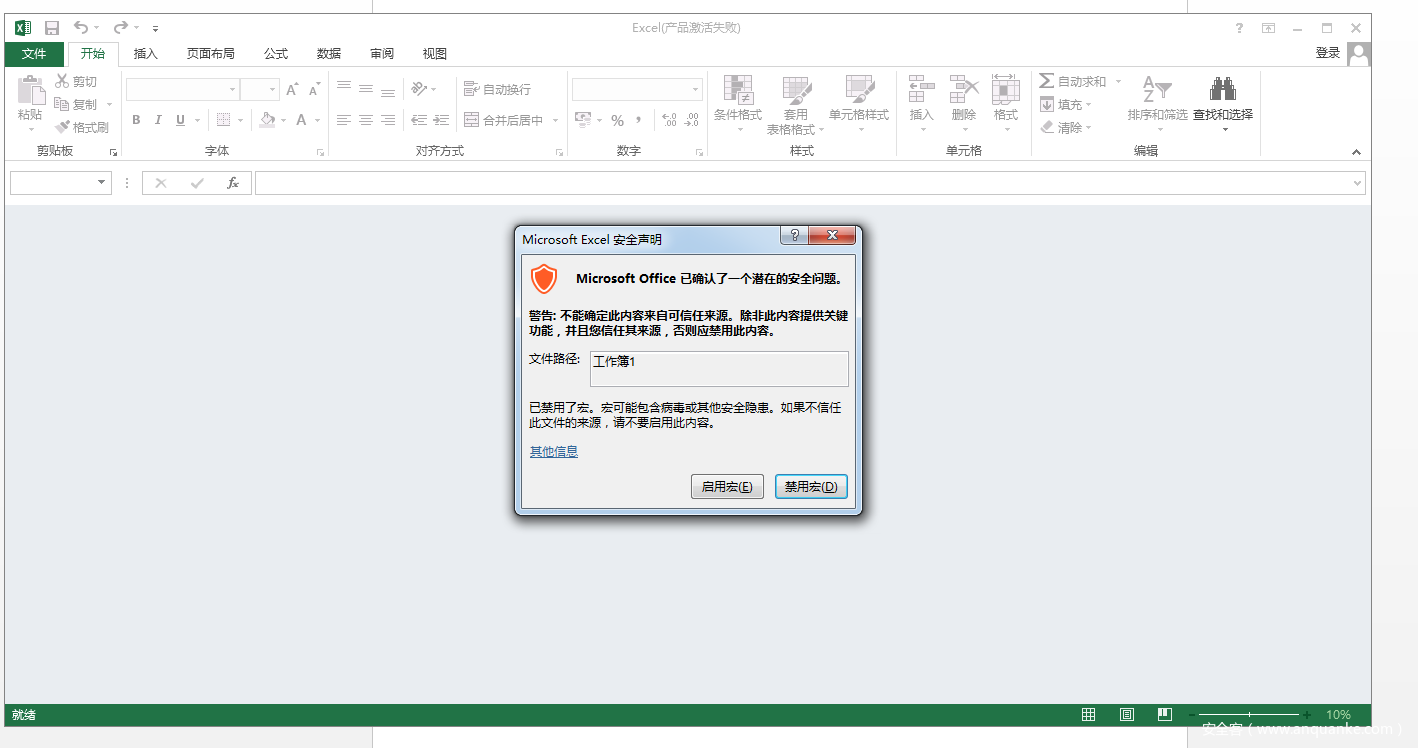The image size is (1418, 748).
Task: Click the Accounting Number Format icon
Action: pyautogui.click(x=584, y=120)
